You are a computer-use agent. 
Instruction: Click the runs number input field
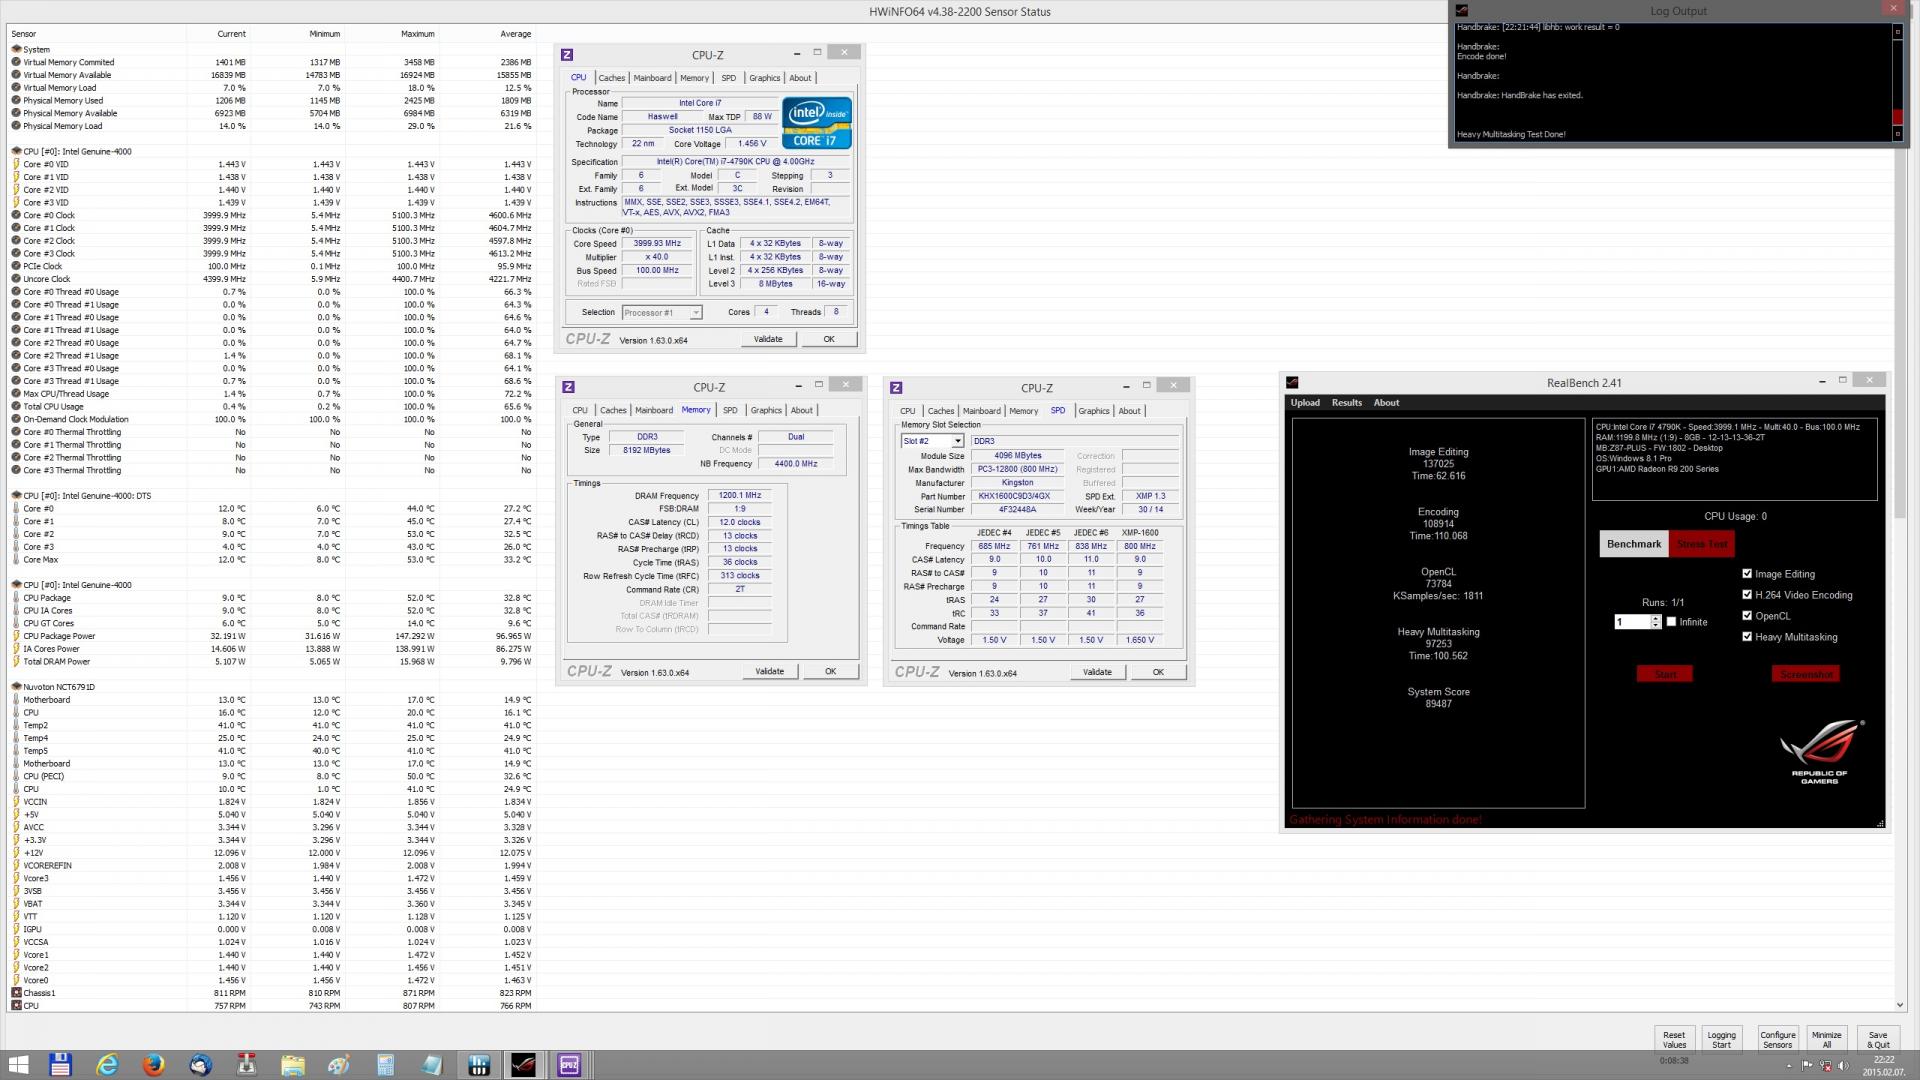point(1631,622)
